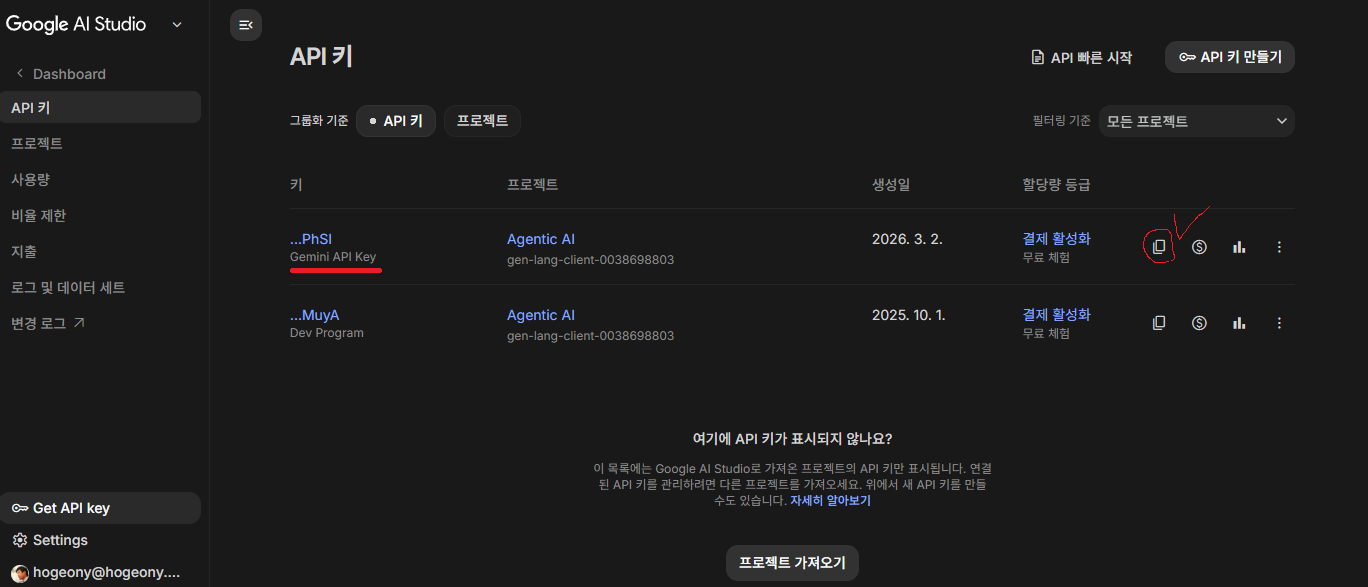This screenshot has height=587, width=1368.
Task: Click account email hogeony@hogeony
Action: (107, 574)
